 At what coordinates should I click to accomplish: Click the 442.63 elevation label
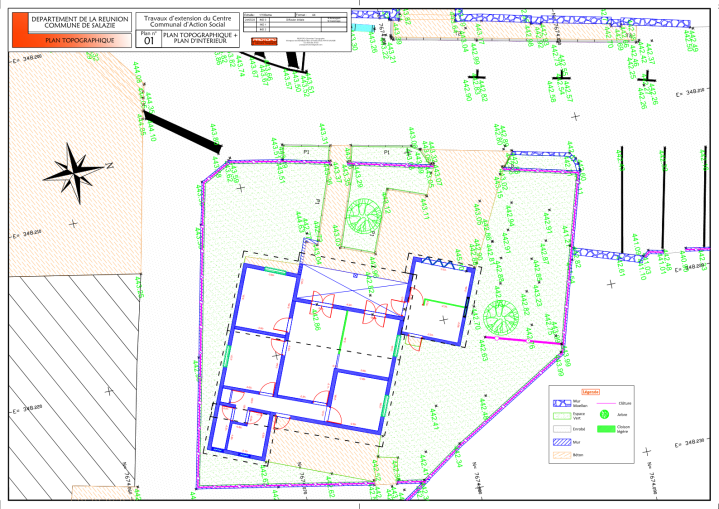pos(483,350)
